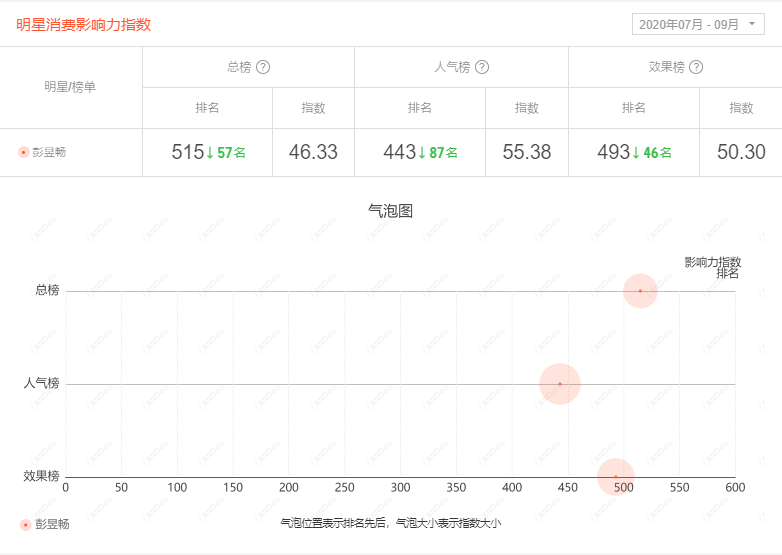The image size is (782, 555).
Task: Click the 人气榜 y-axis label in chart
Action: [41, 383]
